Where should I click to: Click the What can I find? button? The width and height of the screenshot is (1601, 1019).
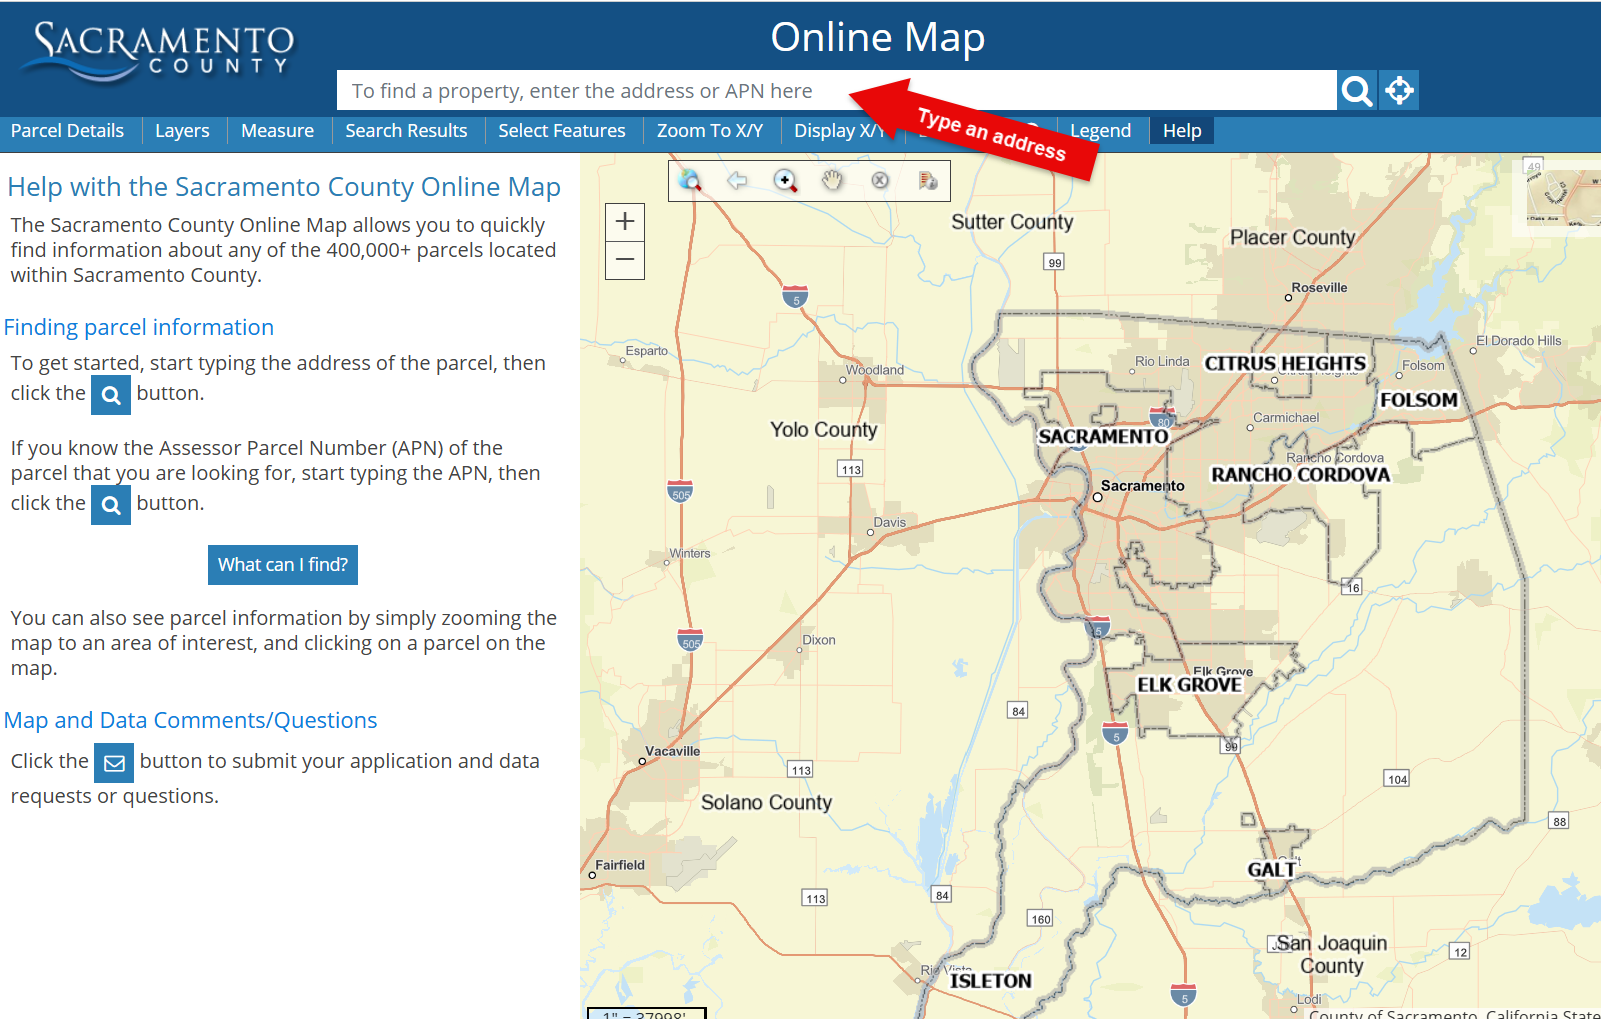pos(283,565)
